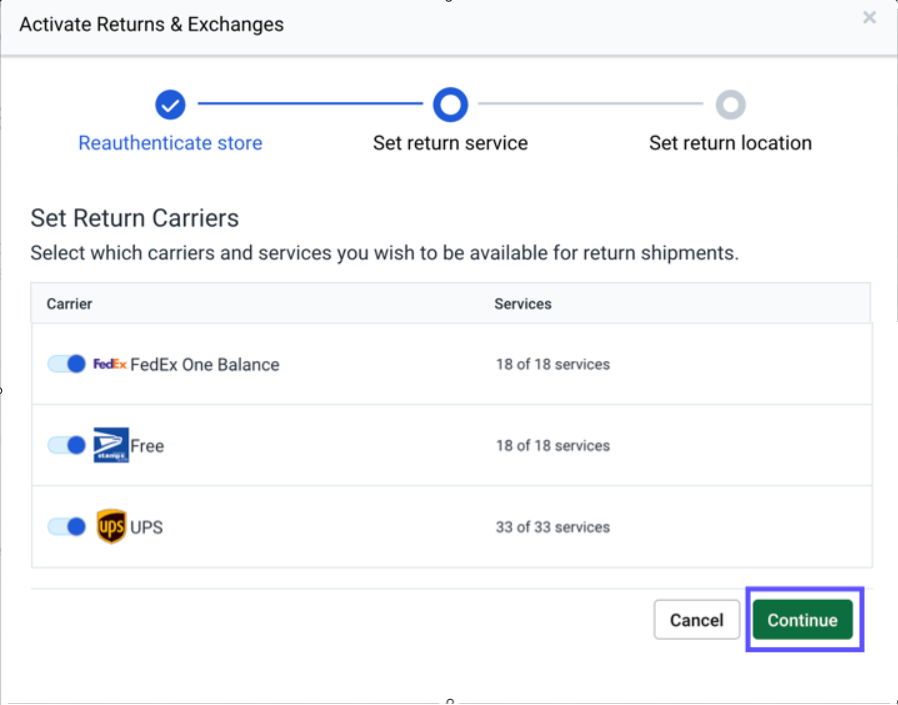Screen dimensions: 898x705
Task: Close the Activate Returns & Exchanges dialog
Action: pos(869,17)
